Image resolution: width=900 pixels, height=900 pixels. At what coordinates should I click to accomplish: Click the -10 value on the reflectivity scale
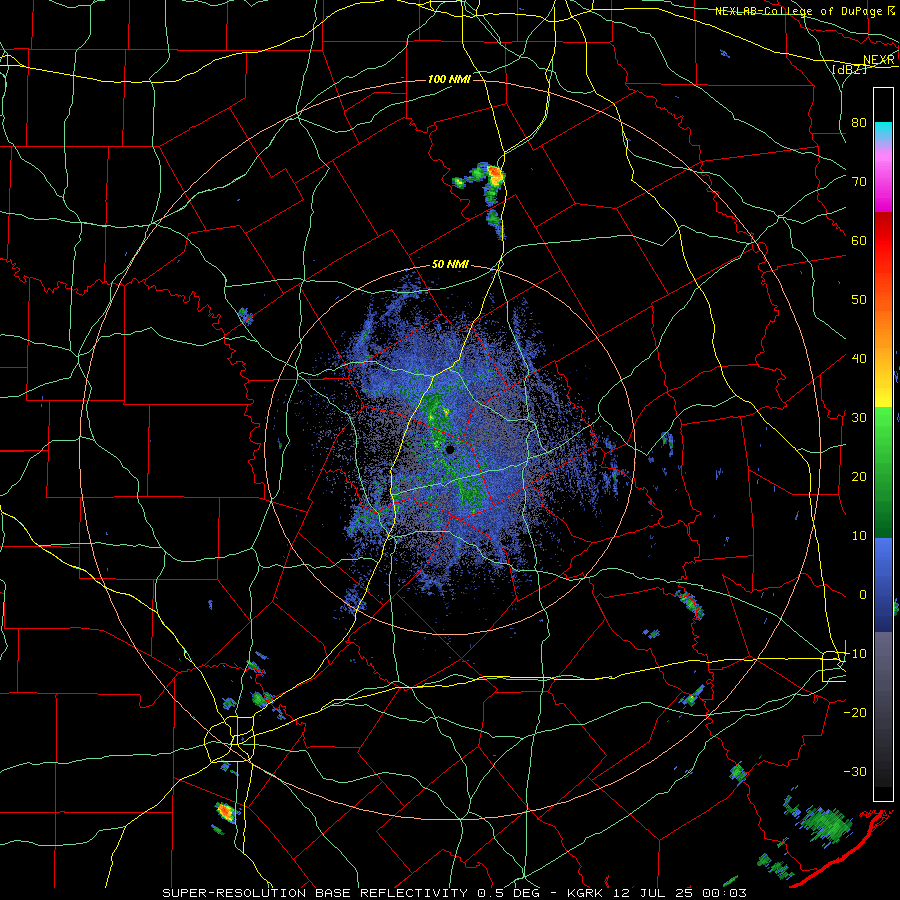855,654
